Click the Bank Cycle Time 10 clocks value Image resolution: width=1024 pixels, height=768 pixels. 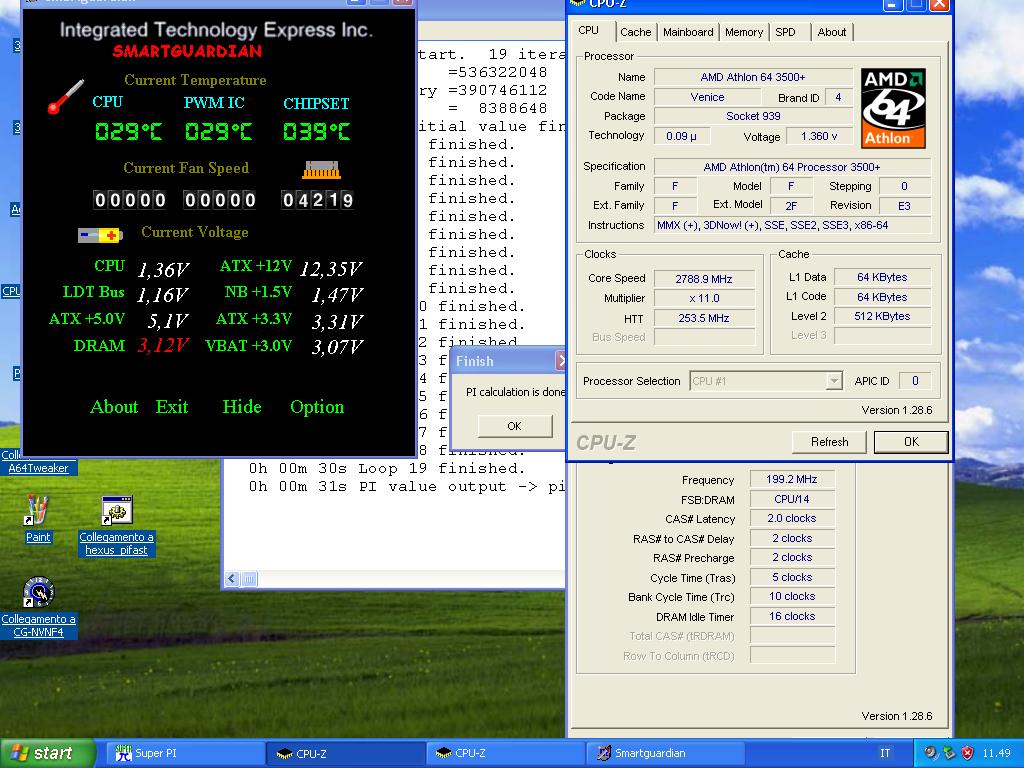click(x=792, y=596)
